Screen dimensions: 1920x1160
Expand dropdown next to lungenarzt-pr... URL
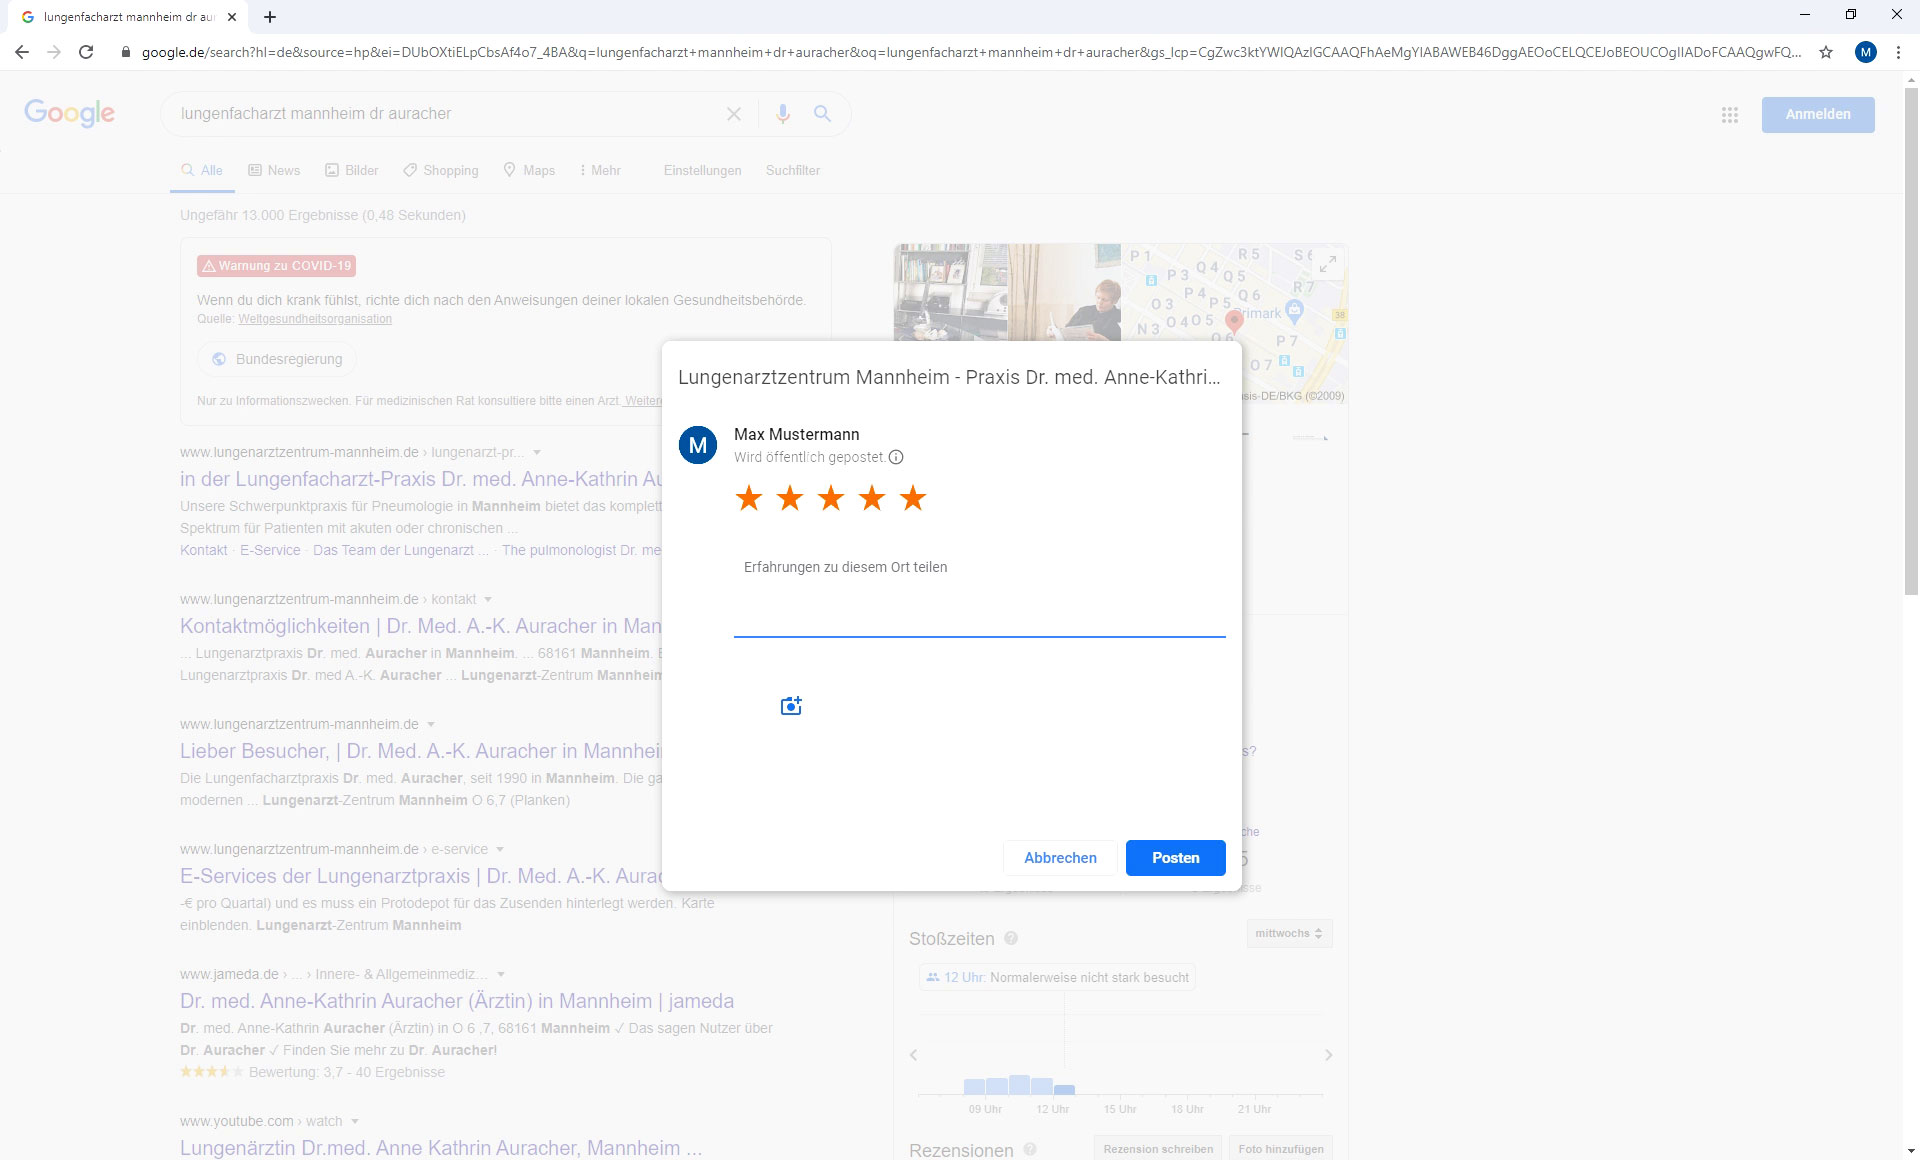[537, 453]
